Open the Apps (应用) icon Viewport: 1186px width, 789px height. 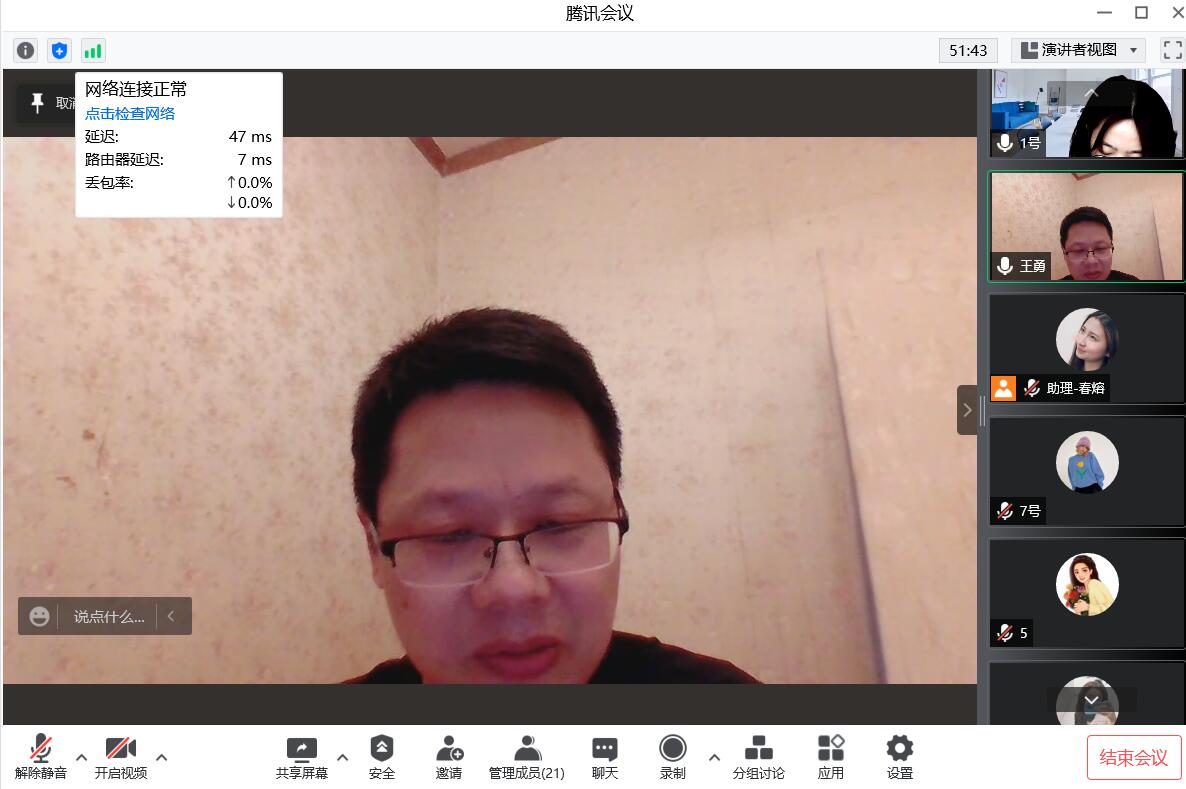(831, 757)
